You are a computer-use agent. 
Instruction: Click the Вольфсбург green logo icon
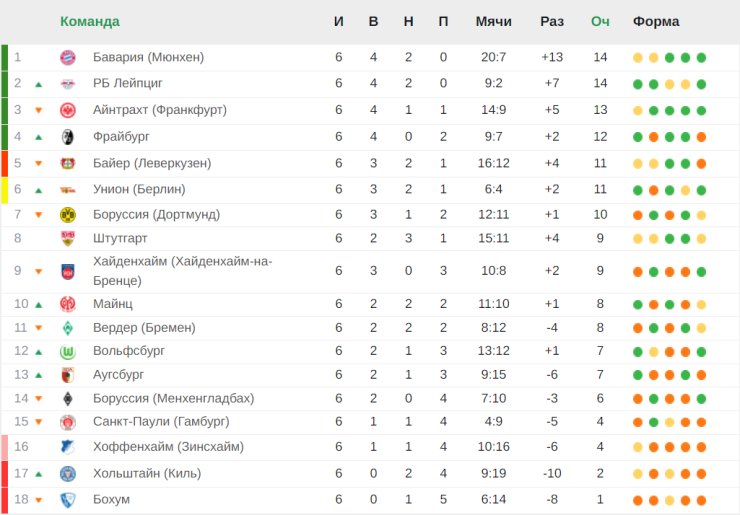tap(68, 352)
